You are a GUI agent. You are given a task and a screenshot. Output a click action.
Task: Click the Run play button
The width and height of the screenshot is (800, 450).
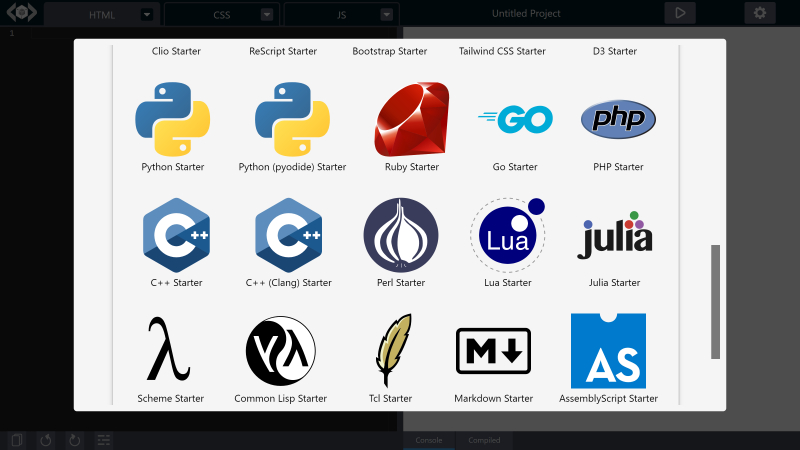coord(680,13)
